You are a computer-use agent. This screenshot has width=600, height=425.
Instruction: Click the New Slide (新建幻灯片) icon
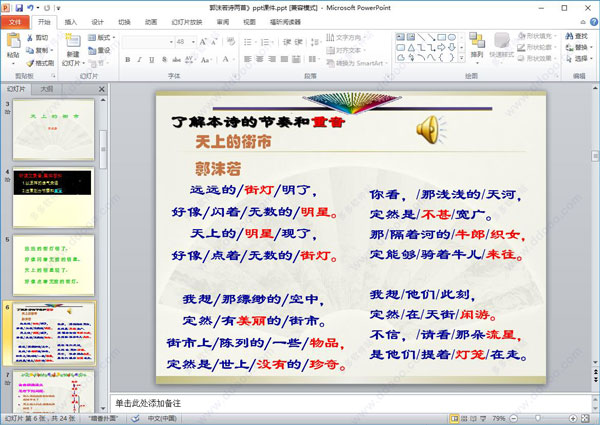pos(73,41)
